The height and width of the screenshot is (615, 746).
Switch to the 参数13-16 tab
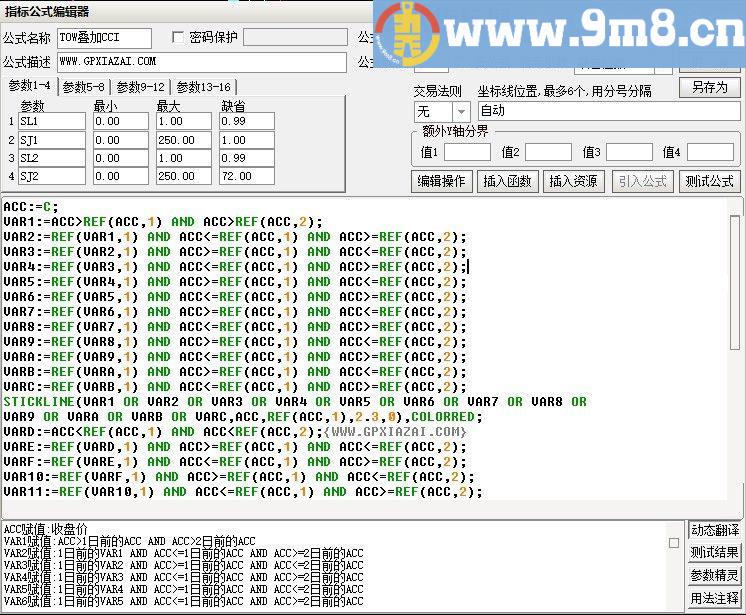click(x=204, y=87)
